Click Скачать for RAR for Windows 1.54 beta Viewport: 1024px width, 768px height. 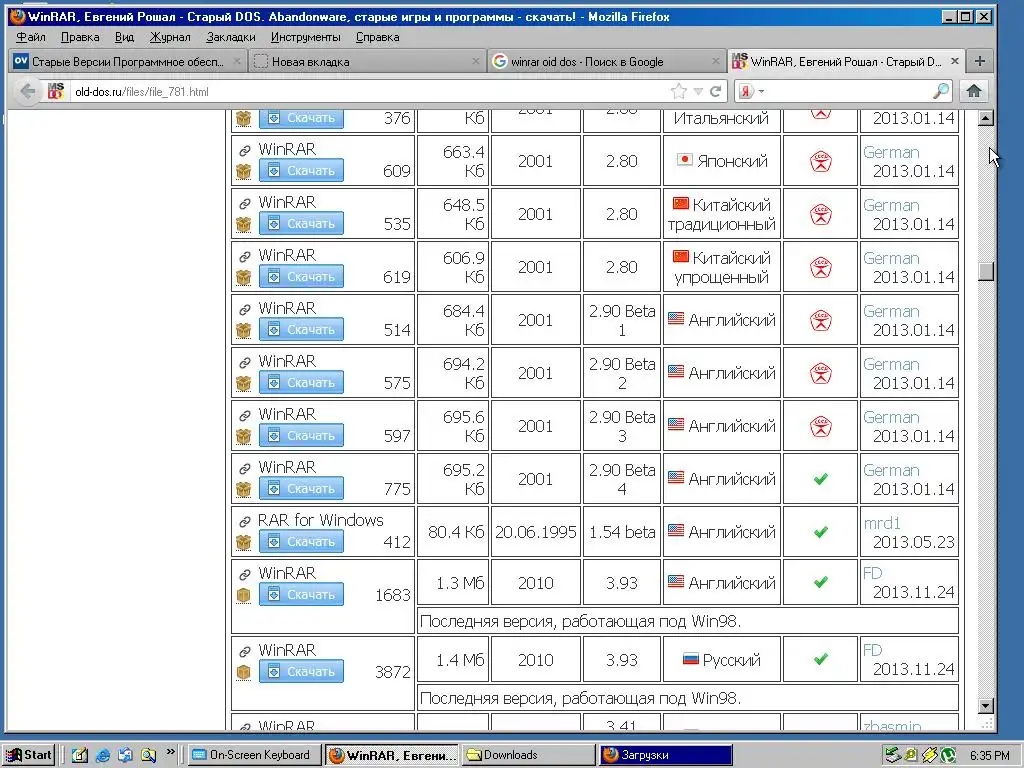tap(301, 541)
